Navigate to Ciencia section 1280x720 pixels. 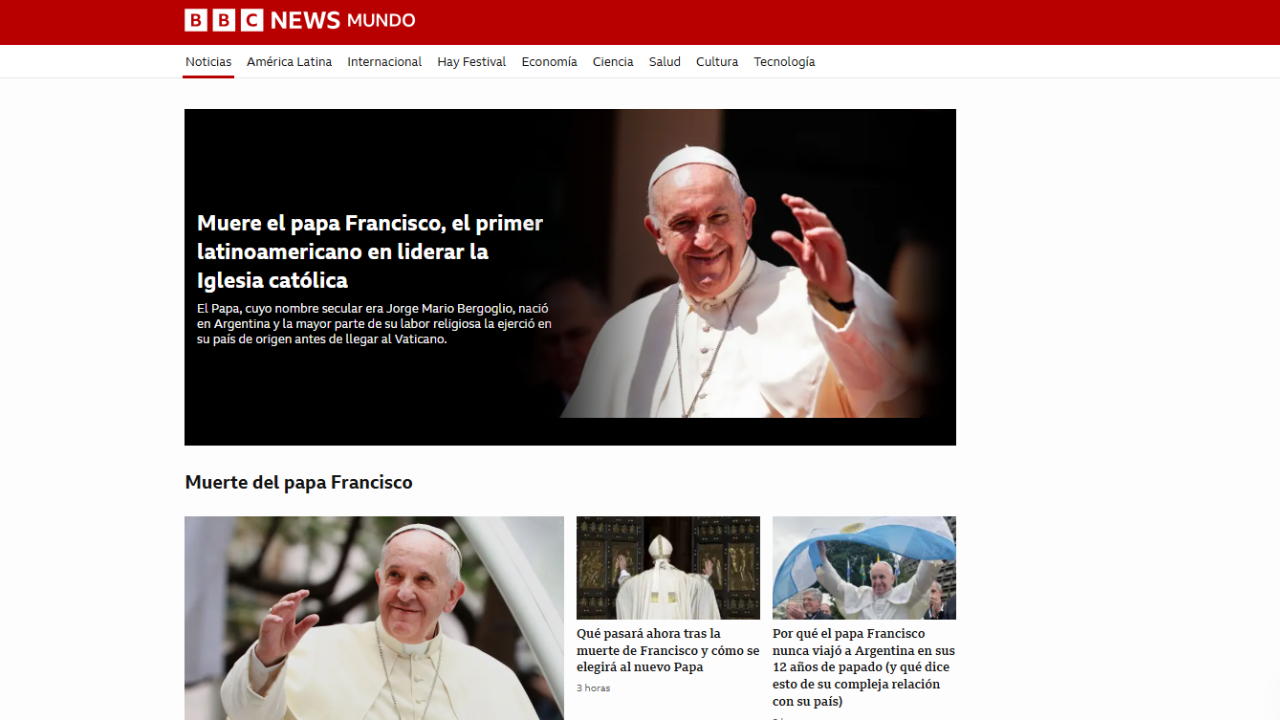point(612,62)
